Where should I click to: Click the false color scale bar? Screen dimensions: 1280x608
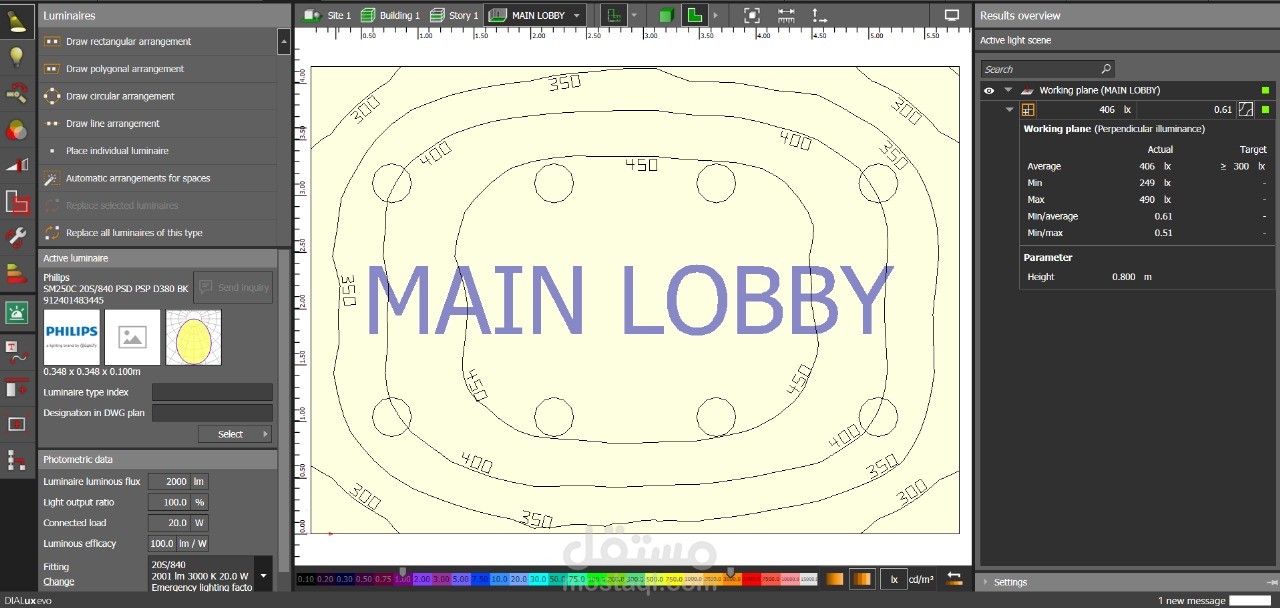coord(558,579)
